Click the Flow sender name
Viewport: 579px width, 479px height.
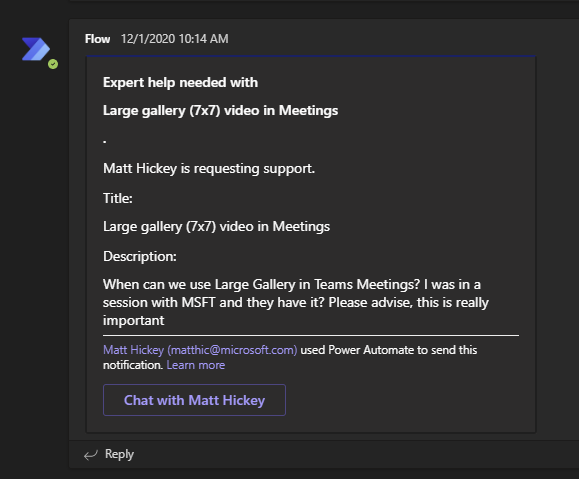click(97, 39)
